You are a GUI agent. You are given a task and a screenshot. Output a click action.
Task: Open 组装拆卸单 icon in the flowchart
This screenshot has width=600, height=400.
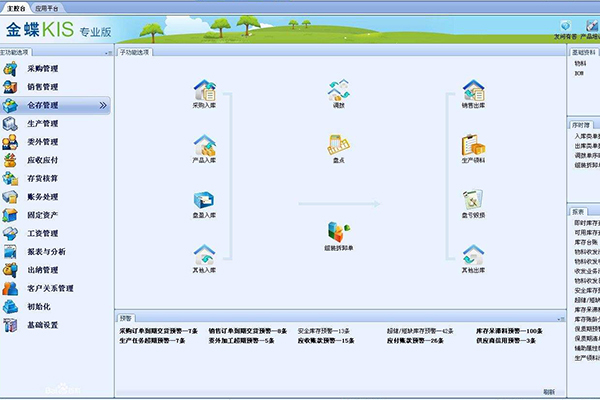click(339, 236)
